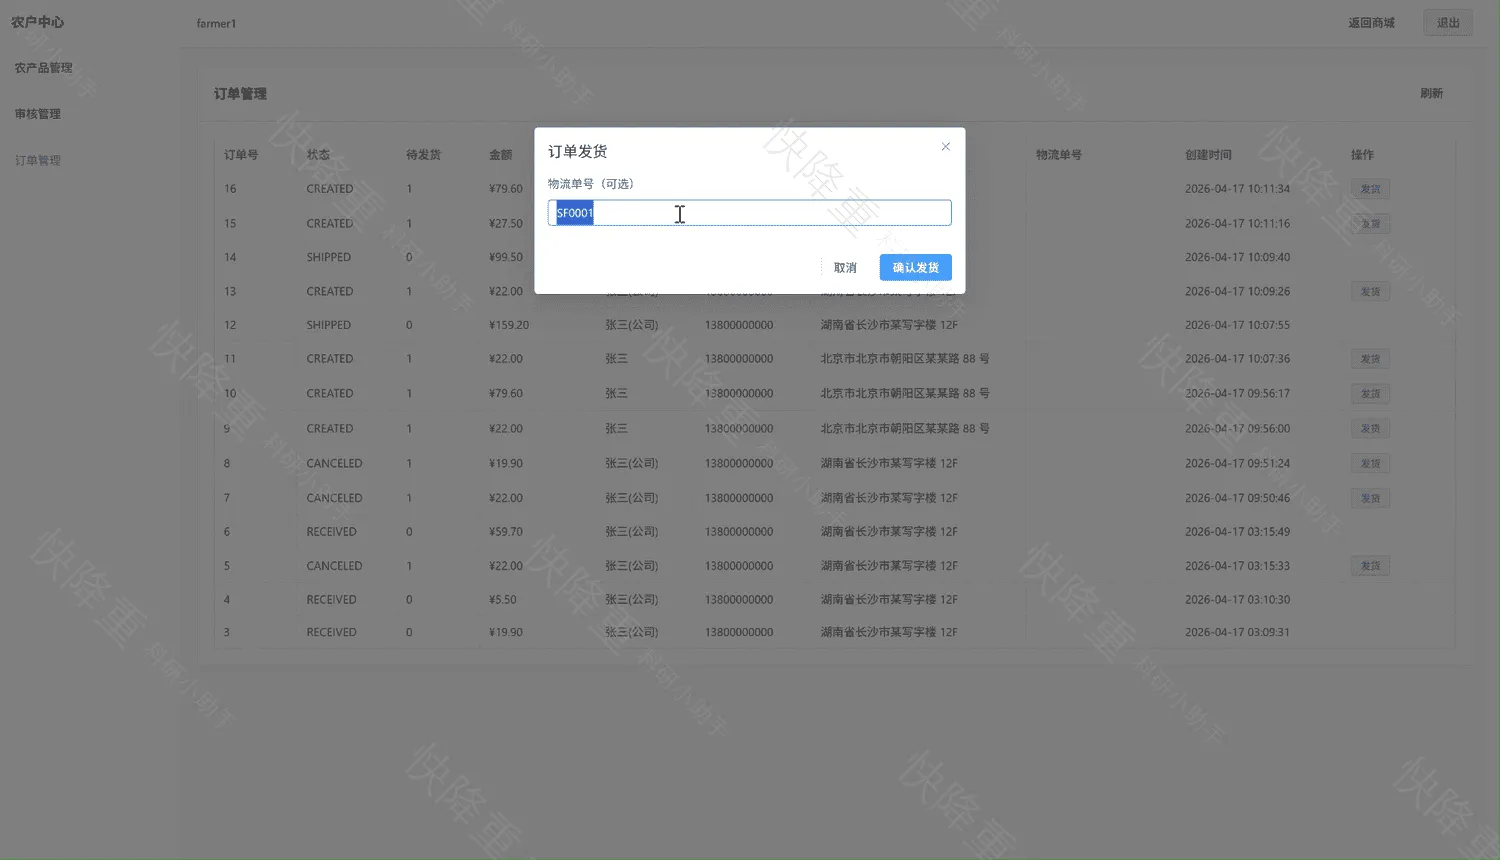Image resolution: width=1500 pixels, height=860 pixels.
Task: Confirm shipment with the 确认发货 button
Action: (915, 268)
